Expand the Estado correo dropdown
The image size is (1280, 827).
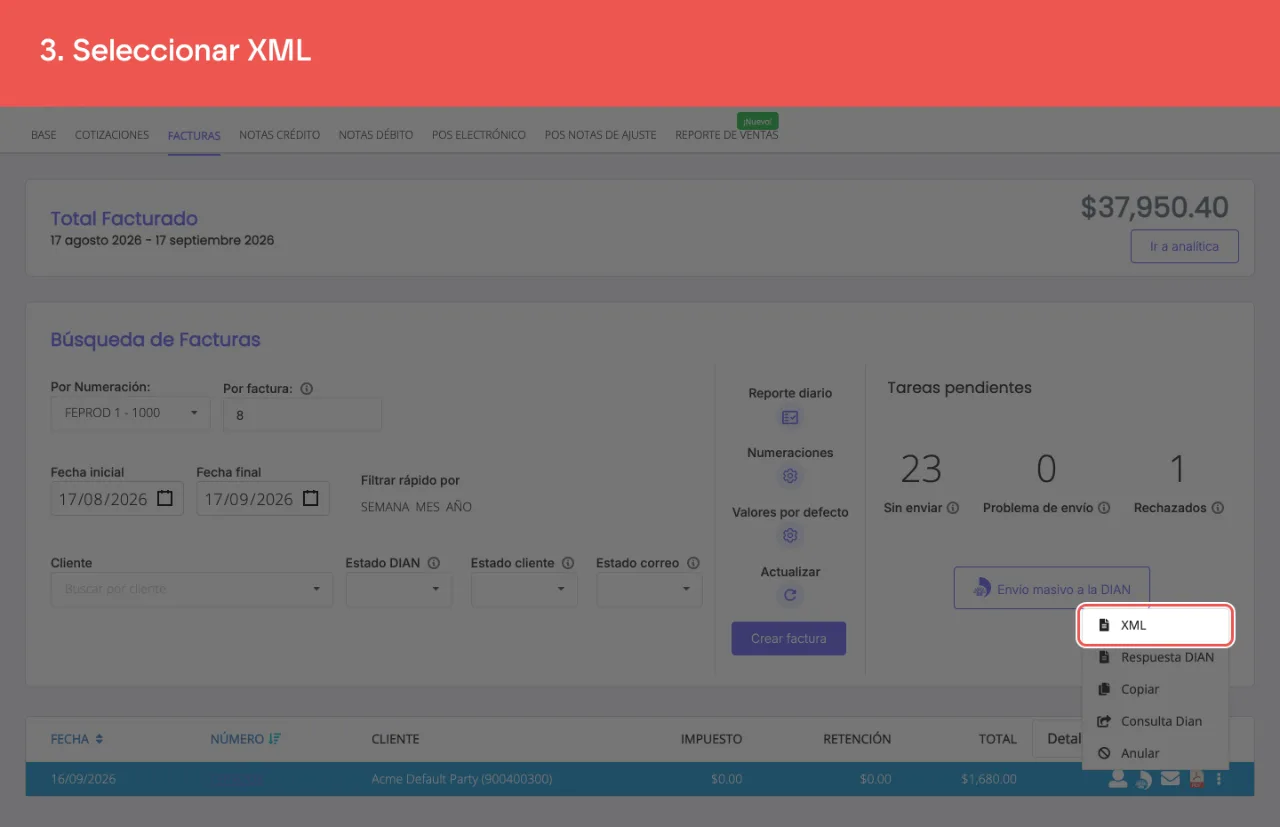click(649, 589)
